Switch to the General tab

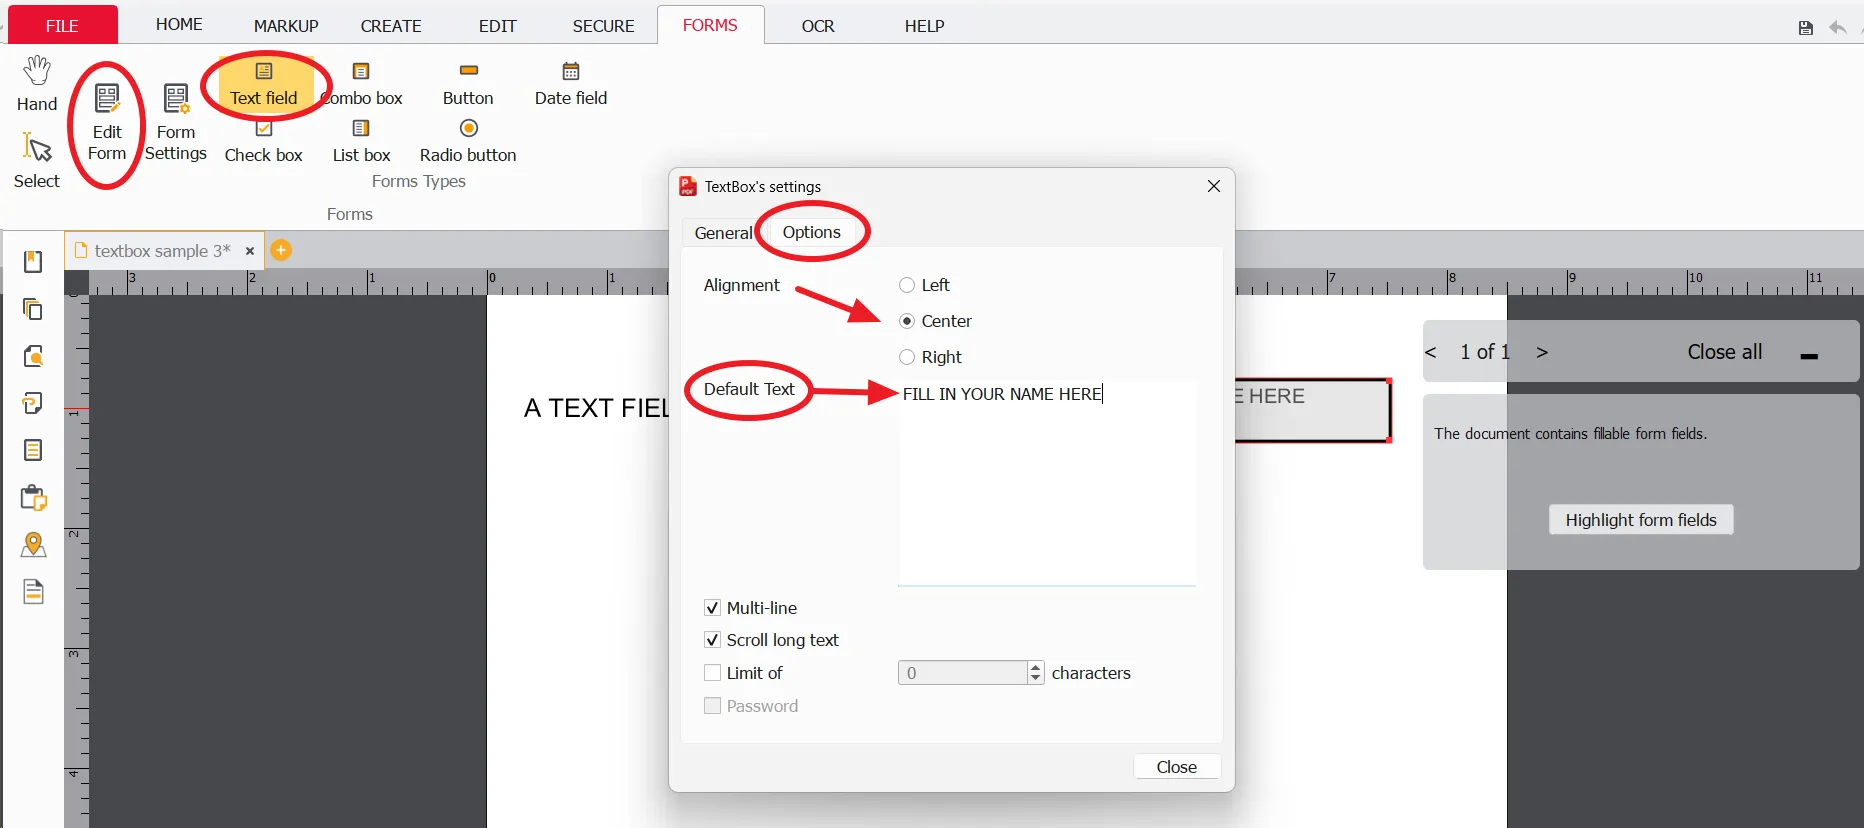click(x=723, y=233)
